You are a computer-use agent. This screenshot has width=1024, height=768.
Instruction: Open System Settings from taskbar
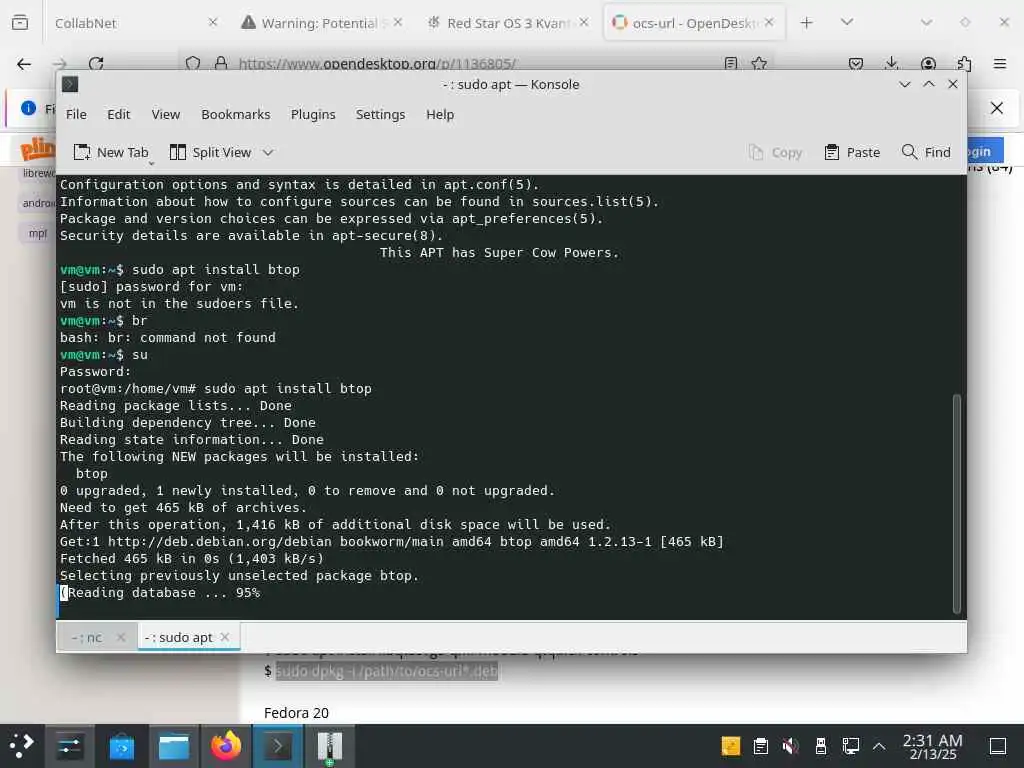[x=69, y=746]
